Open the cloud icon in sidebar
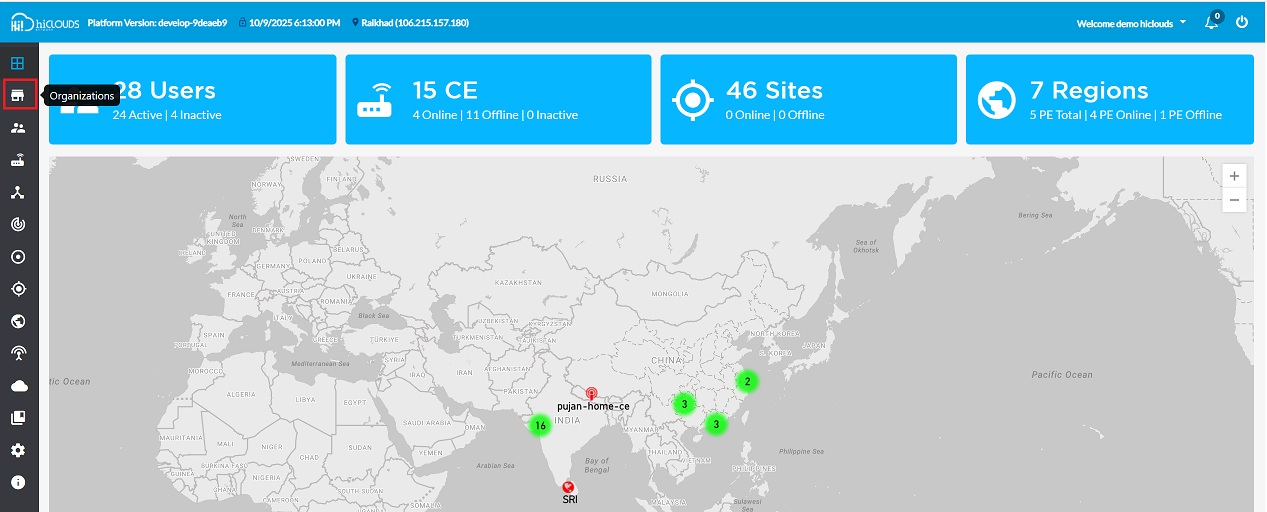This screenshot has height=512, width=1267. click(x=17, y=386)
